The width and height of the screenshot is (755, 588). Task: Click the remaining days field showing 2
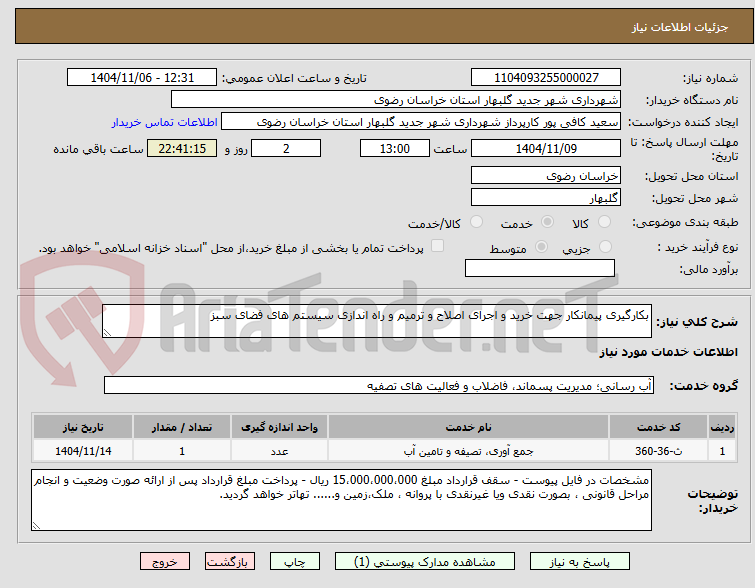[286, 148]
